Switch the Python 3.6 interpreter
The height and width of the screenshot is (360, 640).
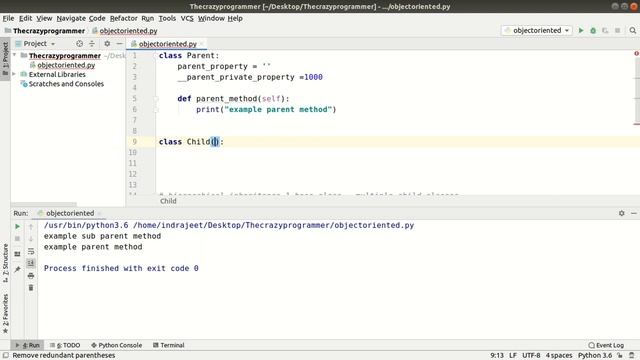(x=595, y=356)
